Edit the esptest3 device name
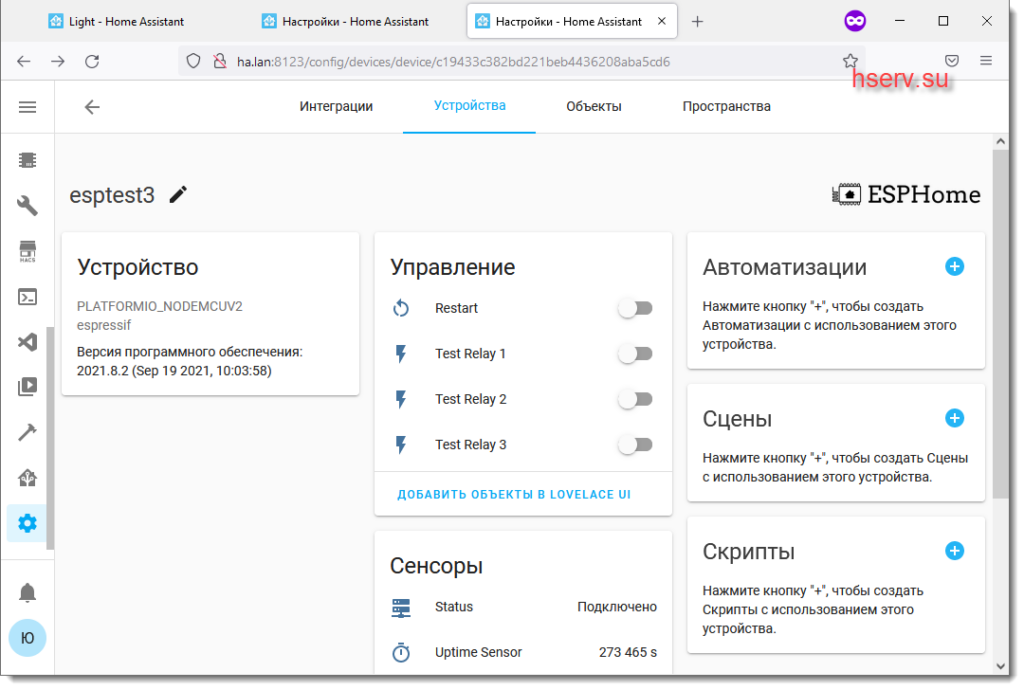1024x690 pixels. click(x=178, y=195)
